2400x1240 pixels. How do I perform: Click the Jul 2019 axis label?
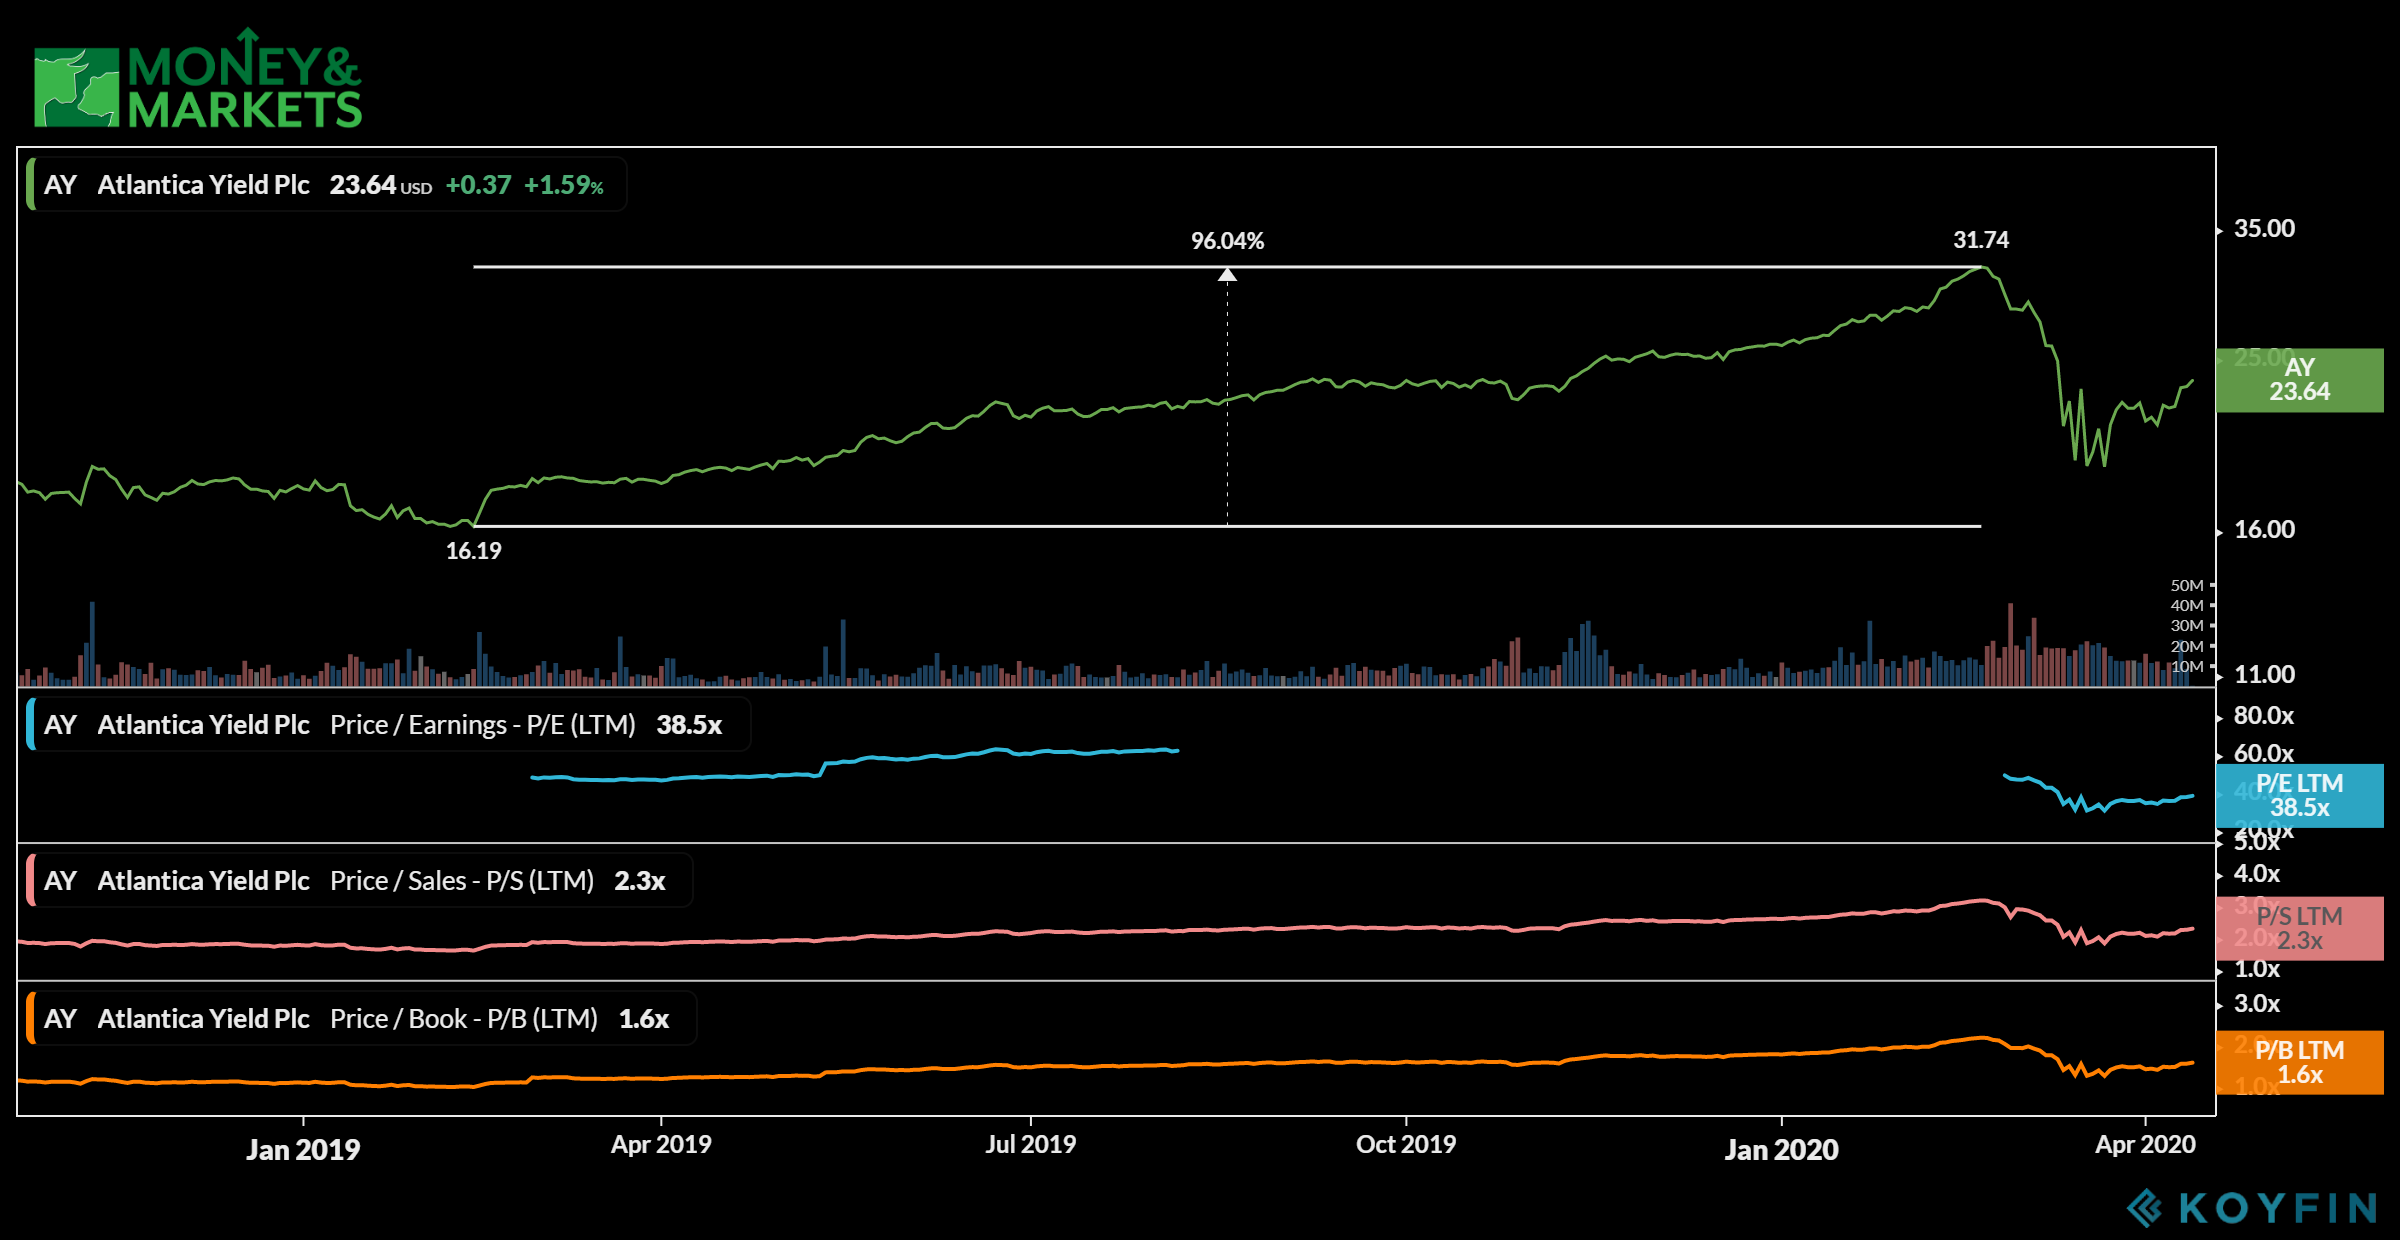pyautogui.click(x=1030, y=1145)
